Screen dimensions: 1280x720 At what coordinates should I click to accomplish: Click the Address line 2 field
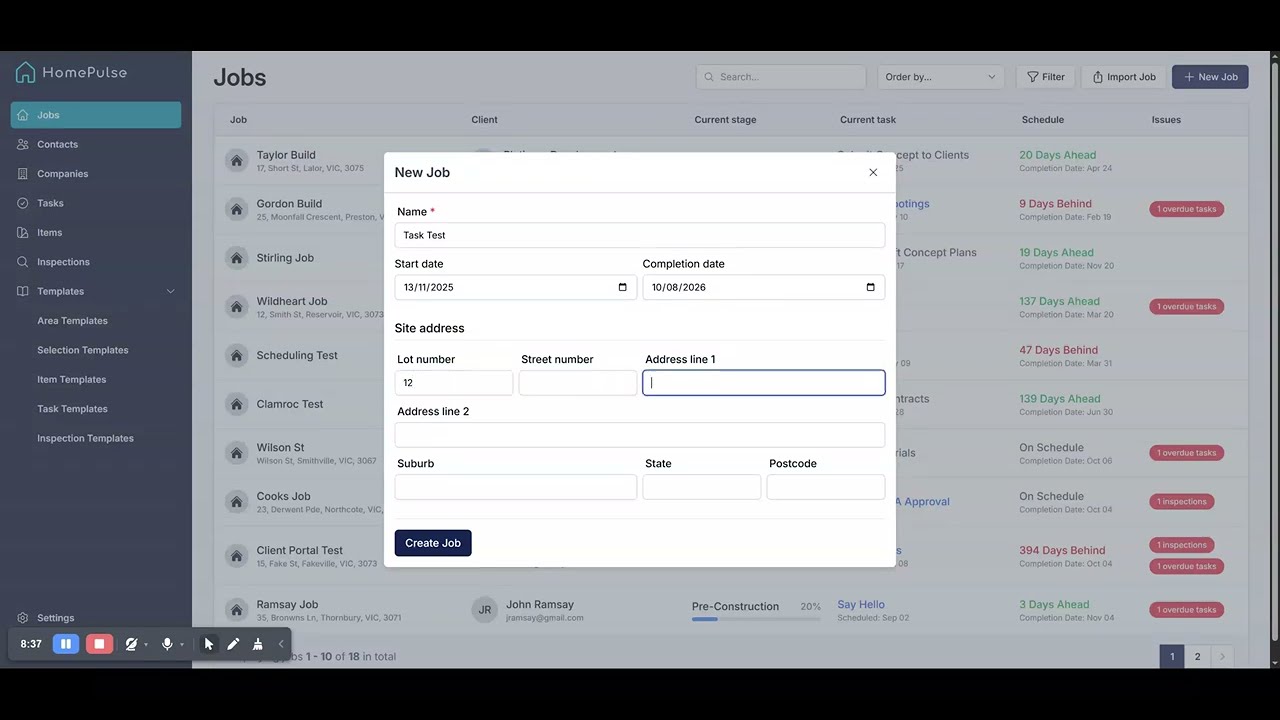[640, 435]
